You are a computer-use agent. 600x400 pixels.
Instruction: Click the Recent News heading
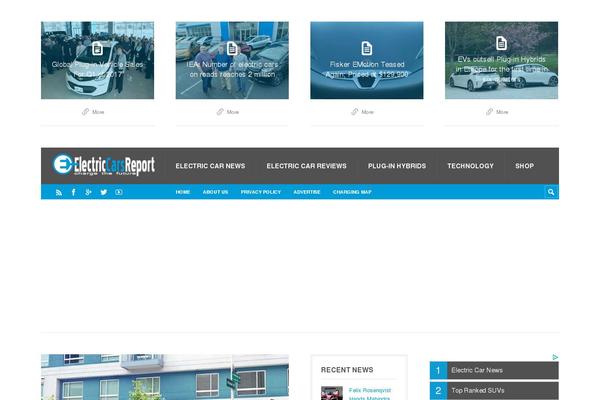[347, 370]
